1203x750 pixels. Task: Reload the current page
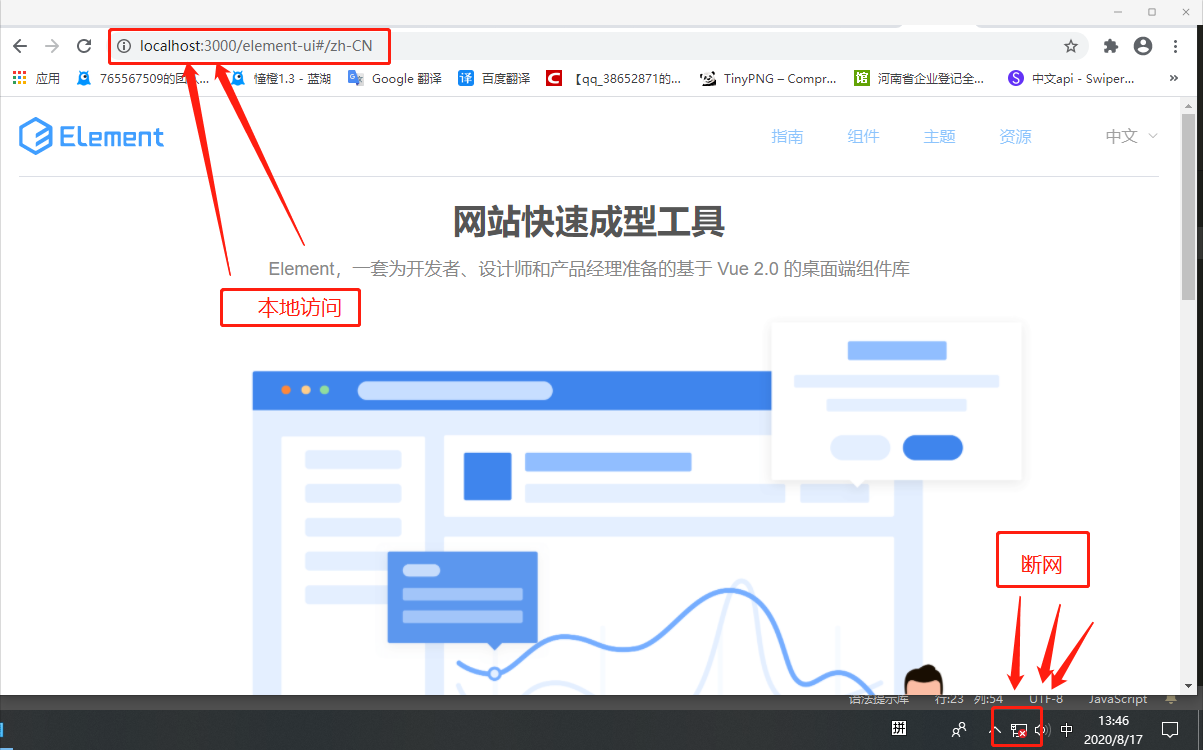[84, 46]
